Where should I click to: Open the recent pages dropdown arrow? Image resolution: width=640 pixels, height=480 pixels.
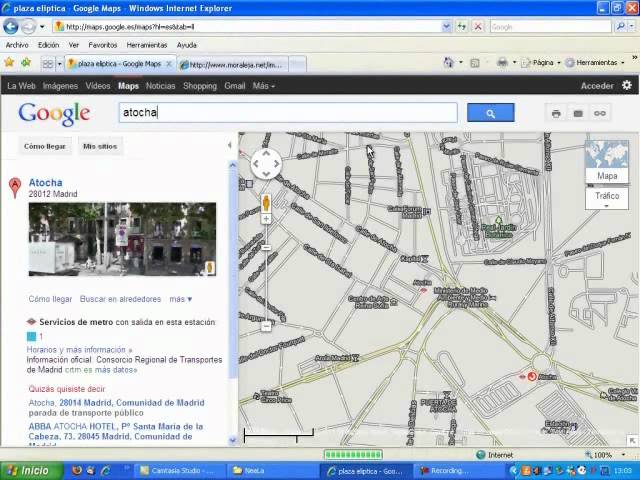pyautogui.click(x=42, y=27)
